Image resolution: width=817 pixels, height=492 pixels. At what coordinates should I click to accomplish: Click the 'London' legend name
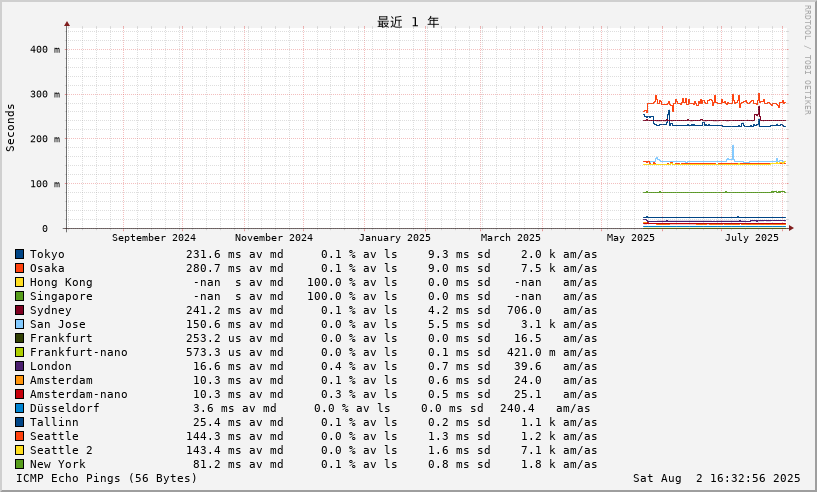pos(51,366)
